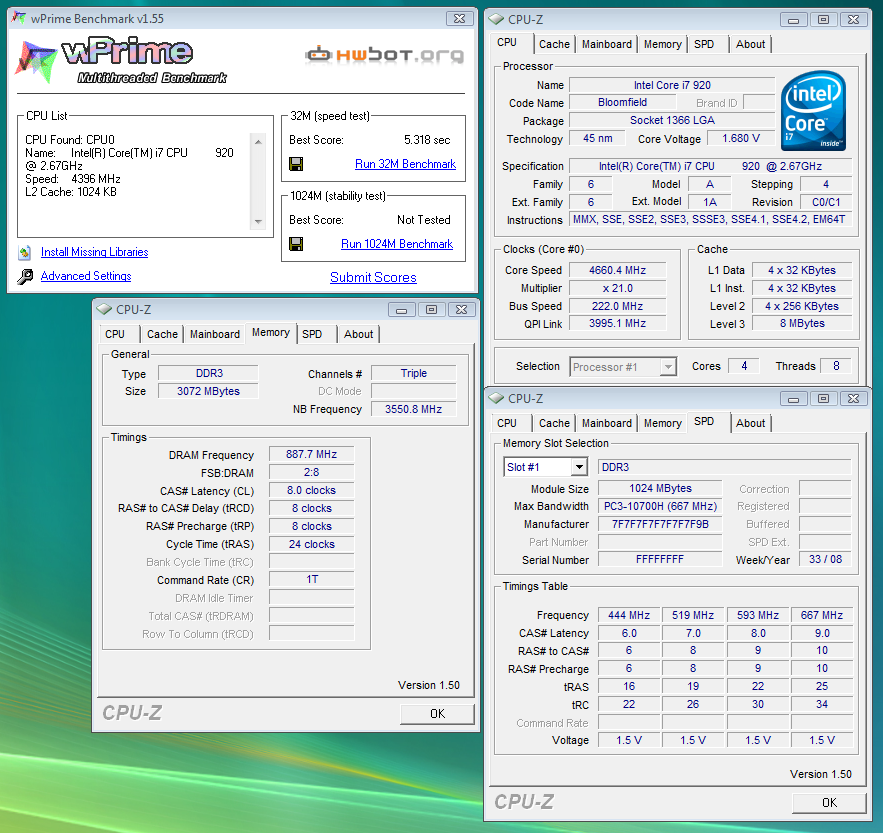Click the Core Voltage value 1.680 V
Viewport: 883px width, 833px height.
click(x=741, y=139)
